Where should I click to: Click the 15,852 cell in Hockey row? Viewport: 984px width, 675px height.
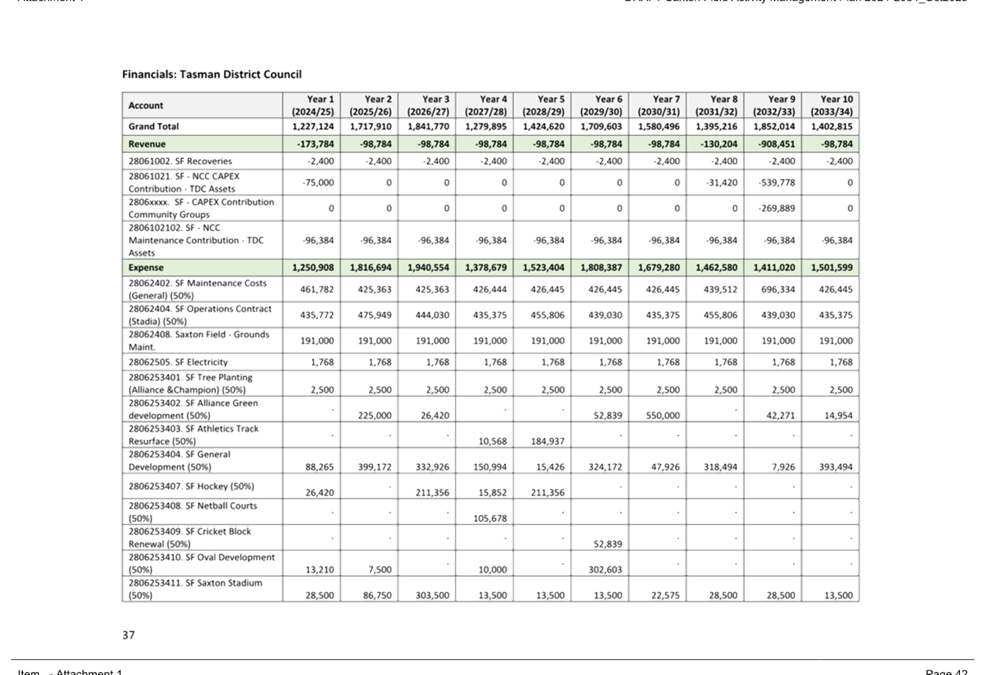point(493,493)
